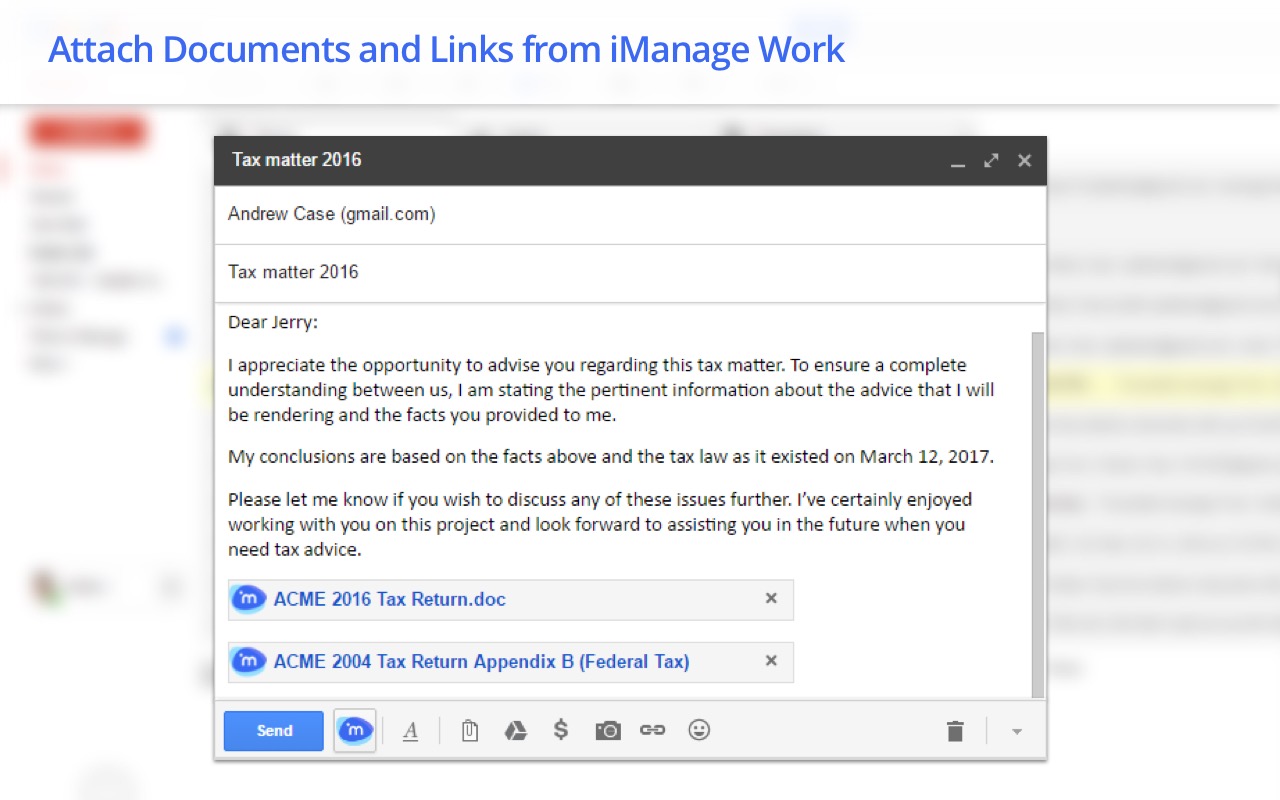Open the ACME 2016 Tax Return.doc link
This screenshot has height=800, width=1280.
pos(390,598)
